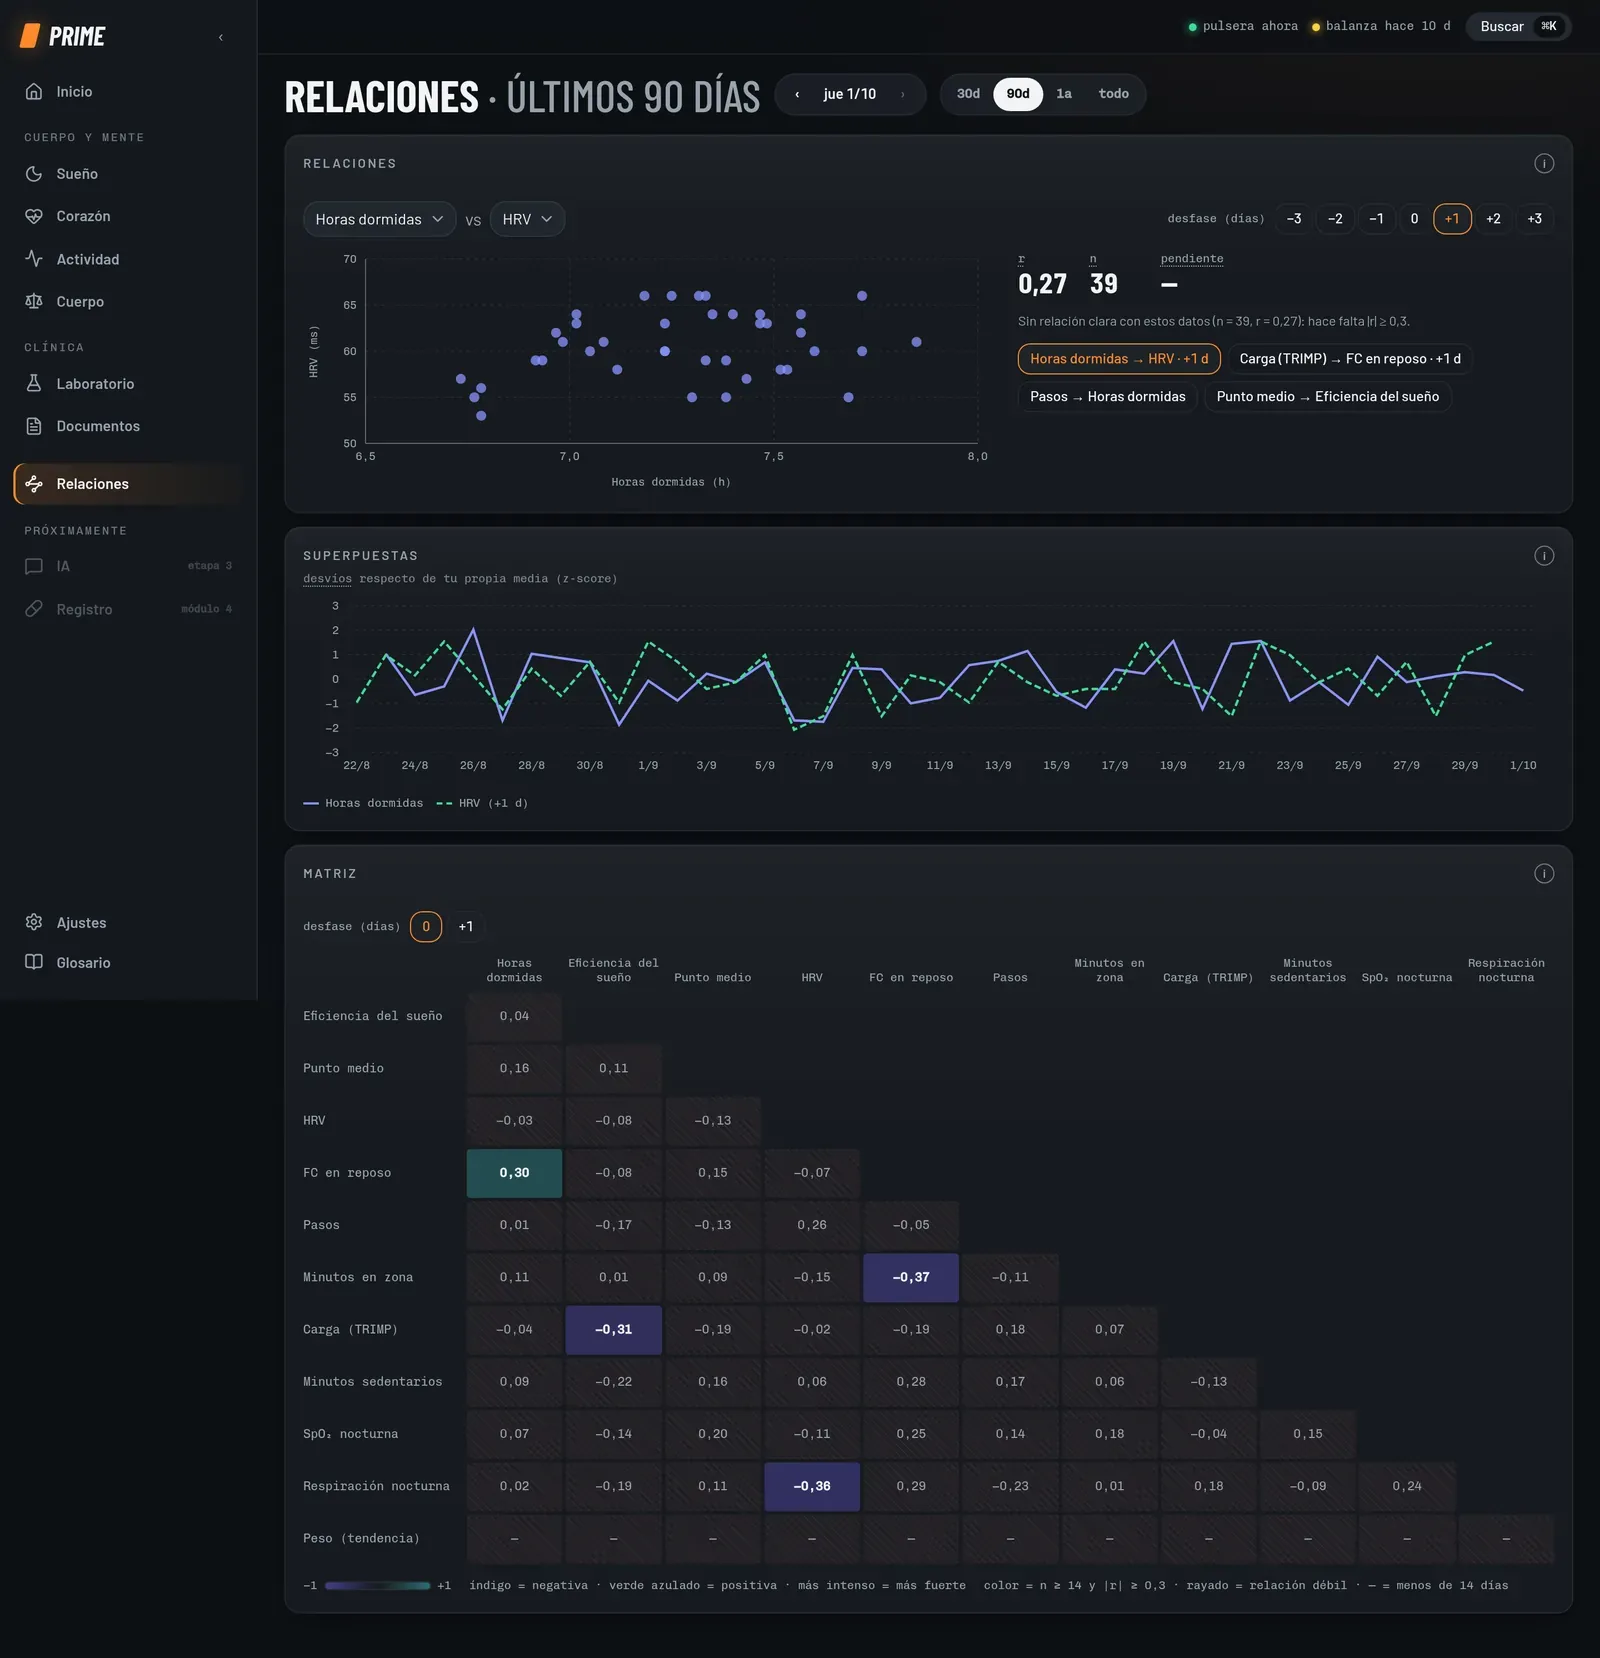Click the 0,30 matrix cell
This screenshot has width=1600, height=1658.
pos(514,1173)
